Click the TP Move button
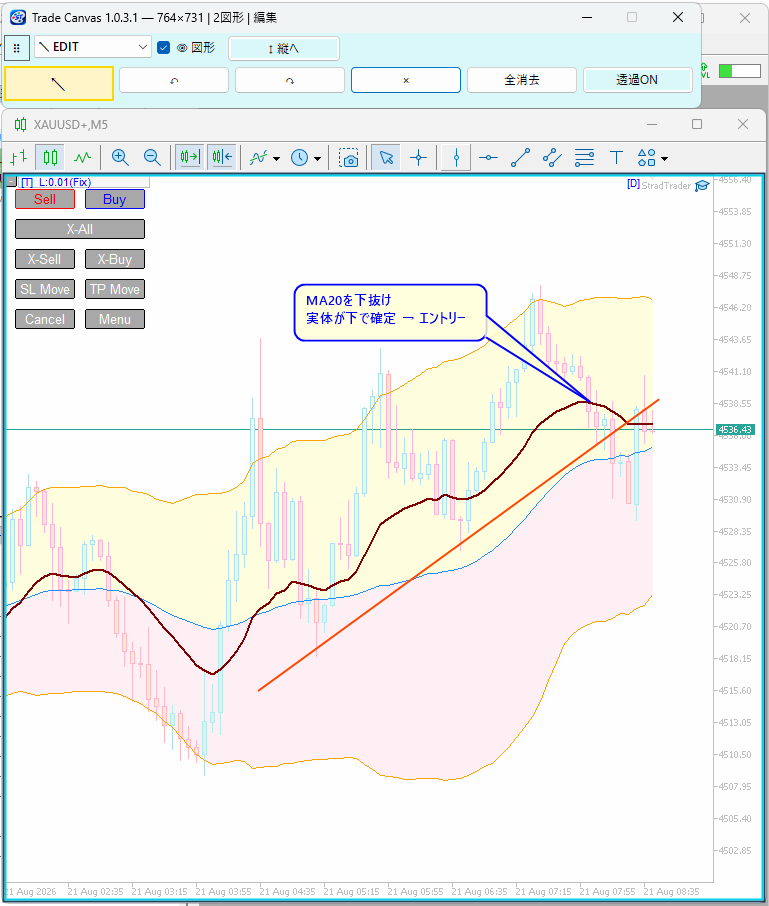769x906 pixels. tap(115, 289)
